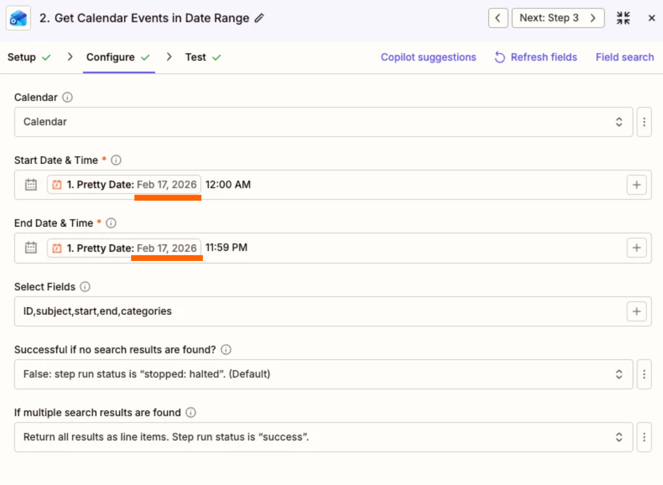The image size is (663, 485).
Task: Go to previous step using left arrow
Action: 498,18
